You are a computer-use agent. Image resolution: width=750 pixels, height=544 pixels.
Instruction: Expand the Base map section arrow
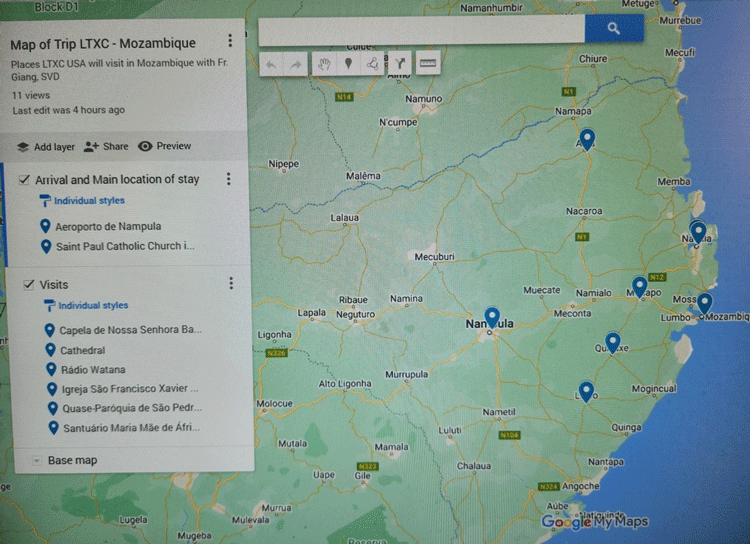(37, 461)
